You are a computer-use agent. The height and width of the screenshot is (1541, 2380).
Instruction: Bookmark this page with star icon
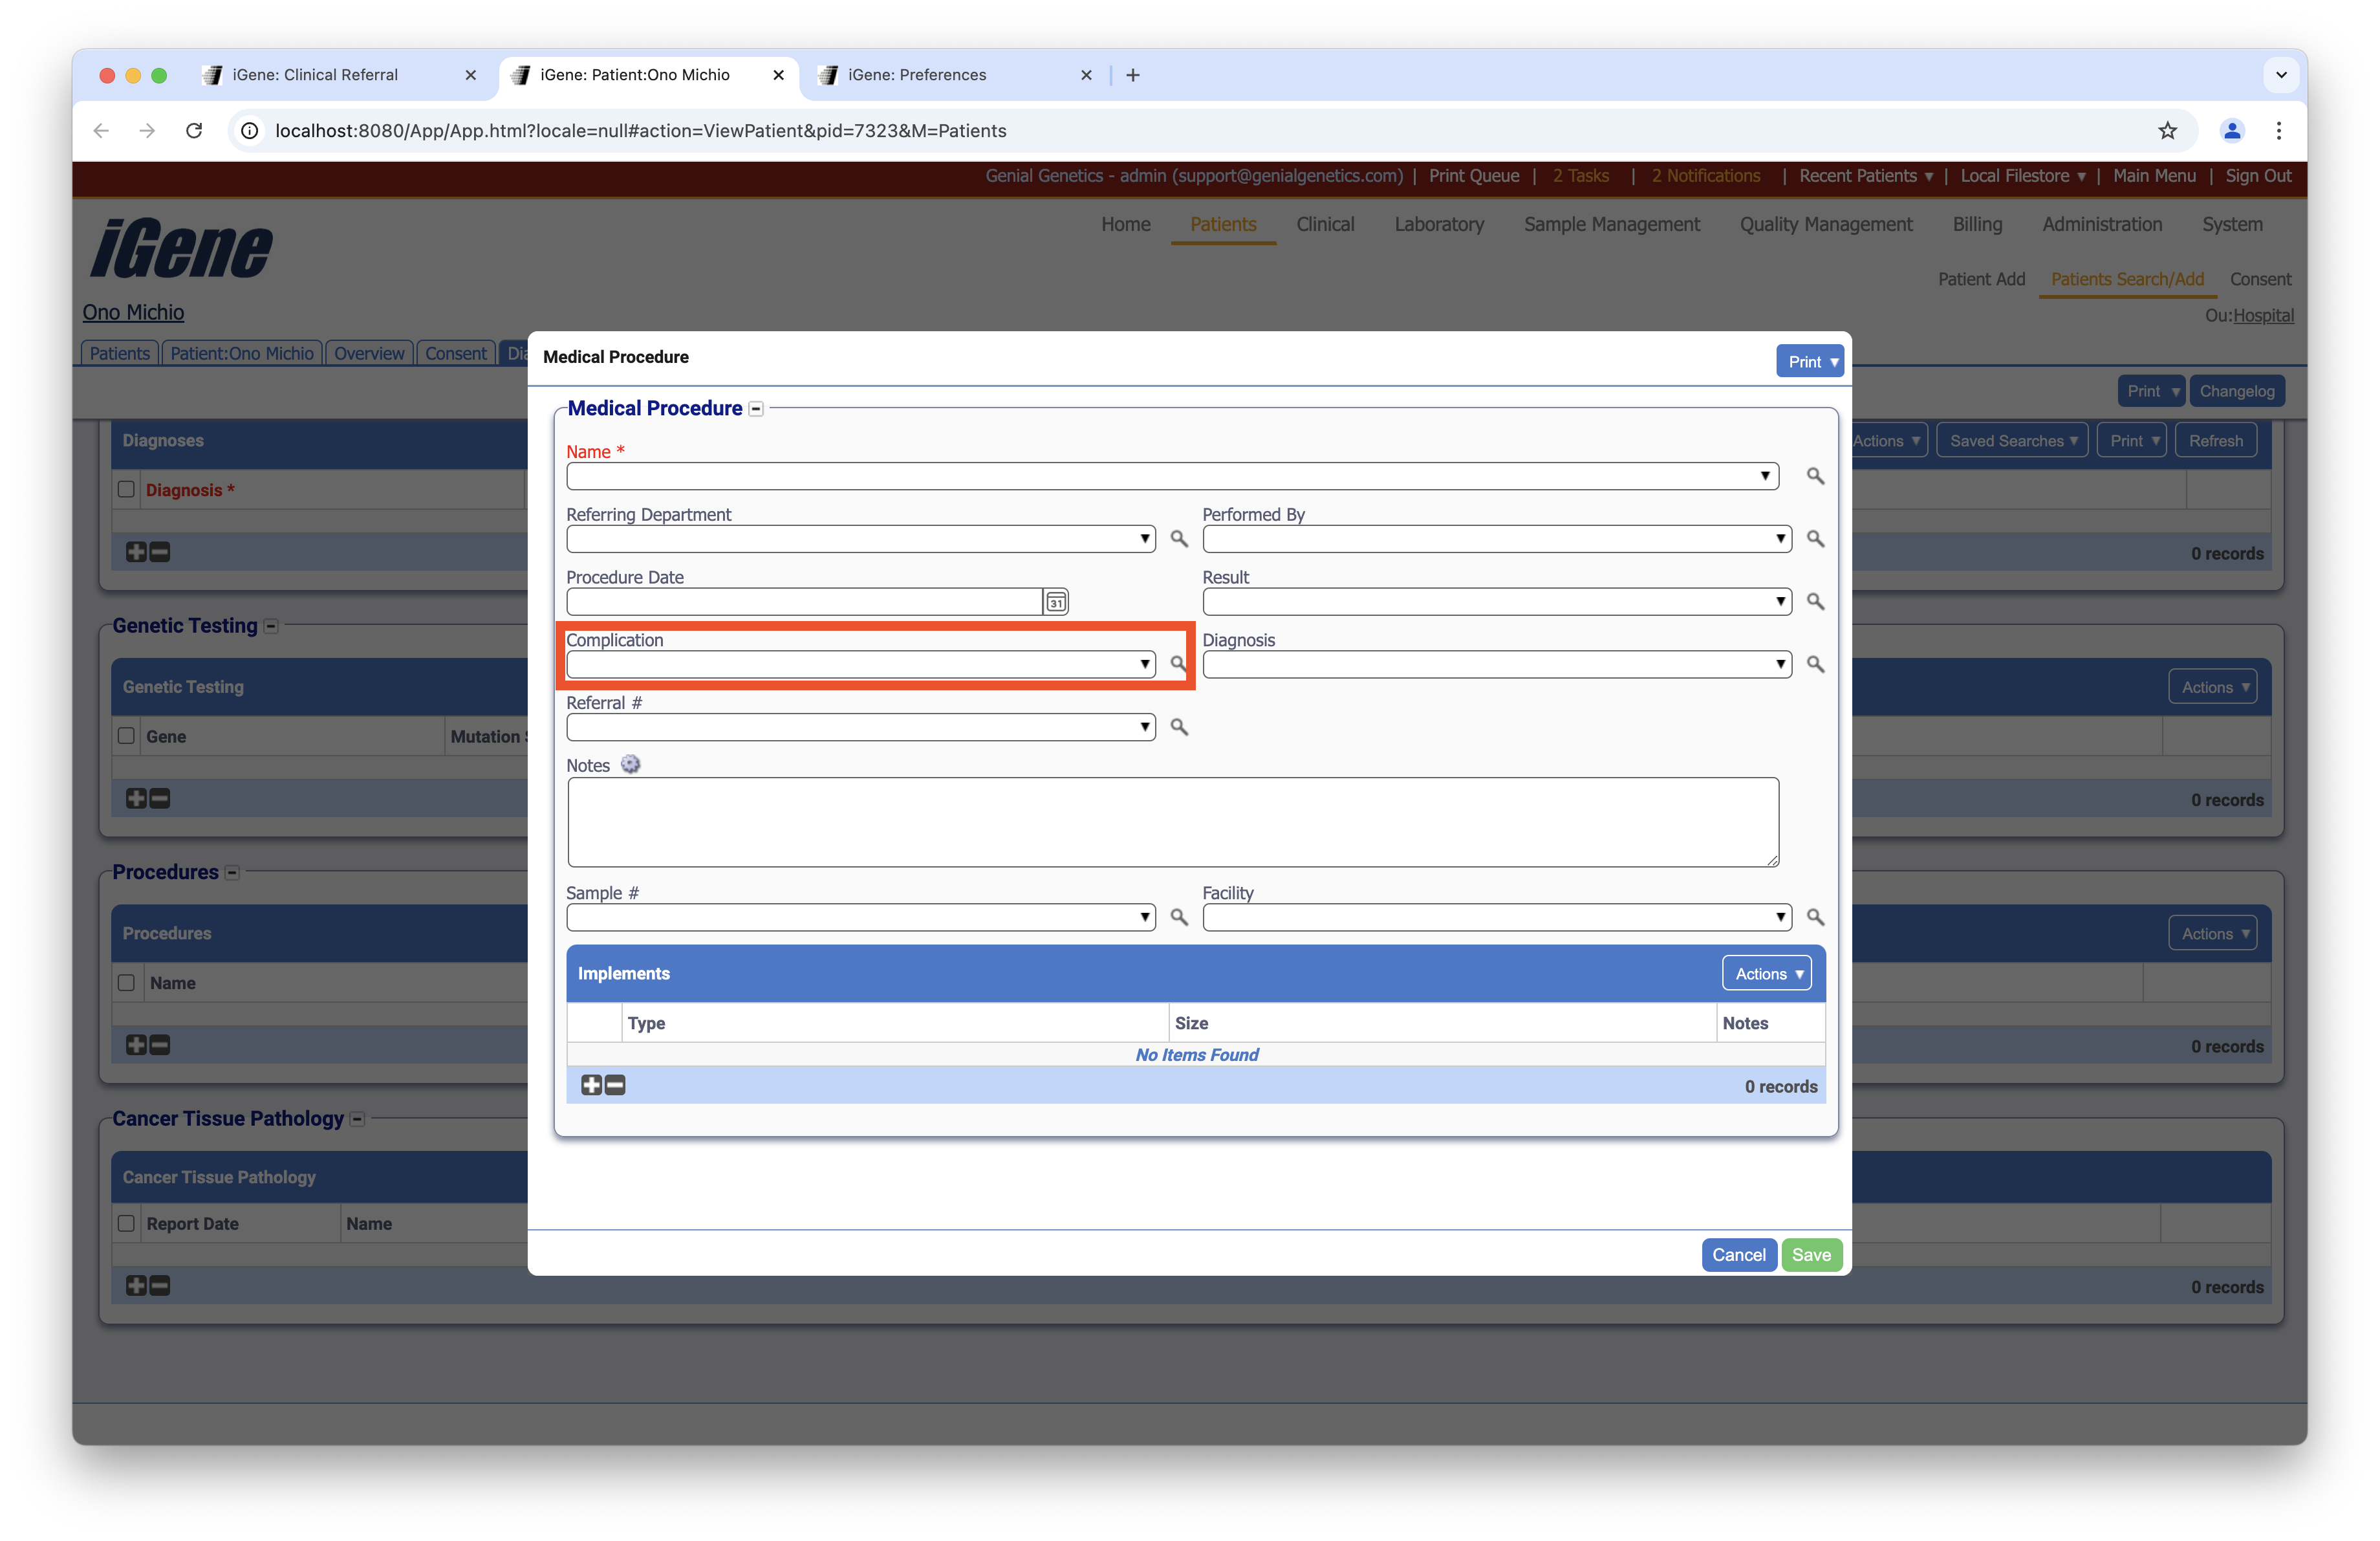[x=2167, y=131]
